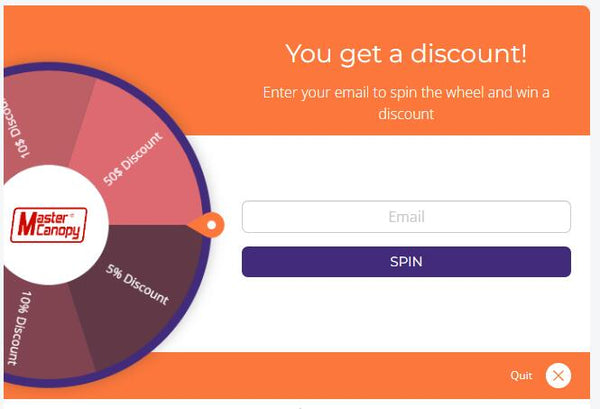
Task: Click the Master Canopy logo
Action: point(48,224)
